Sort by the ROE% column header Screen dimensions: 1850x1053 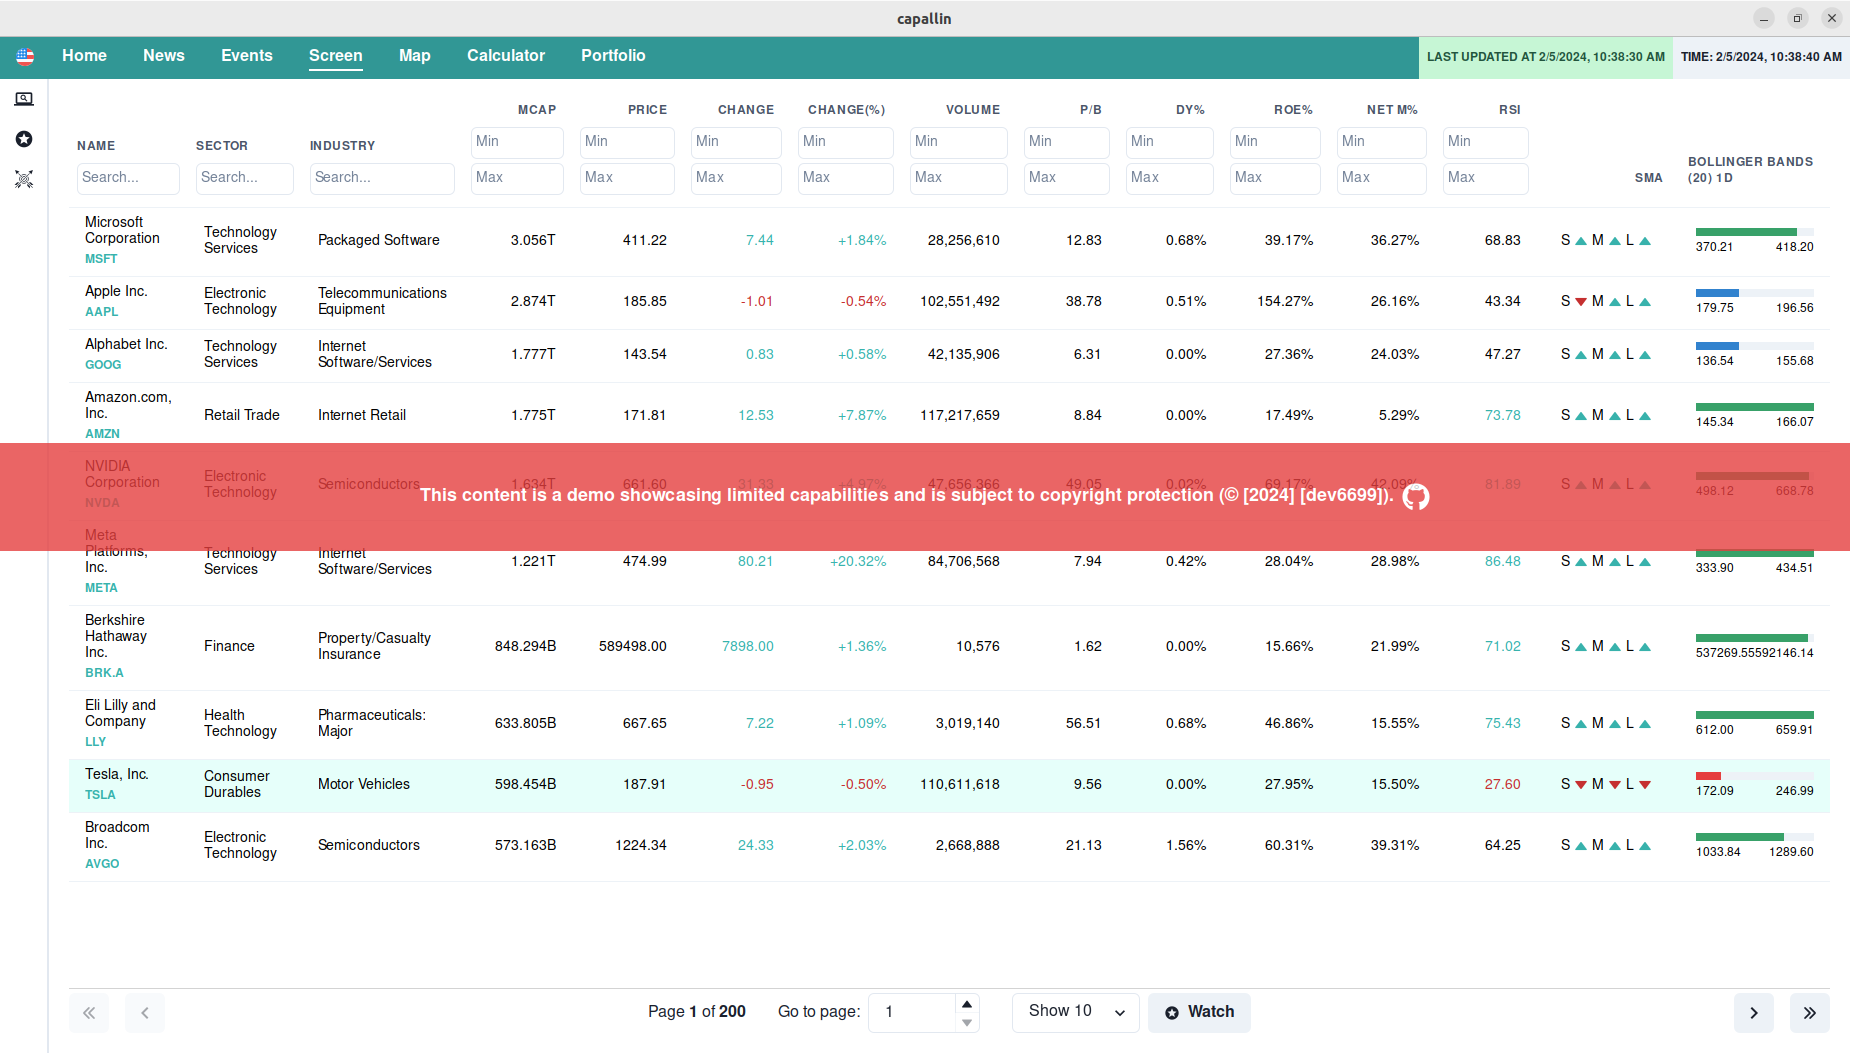(x=1293, y=110)
